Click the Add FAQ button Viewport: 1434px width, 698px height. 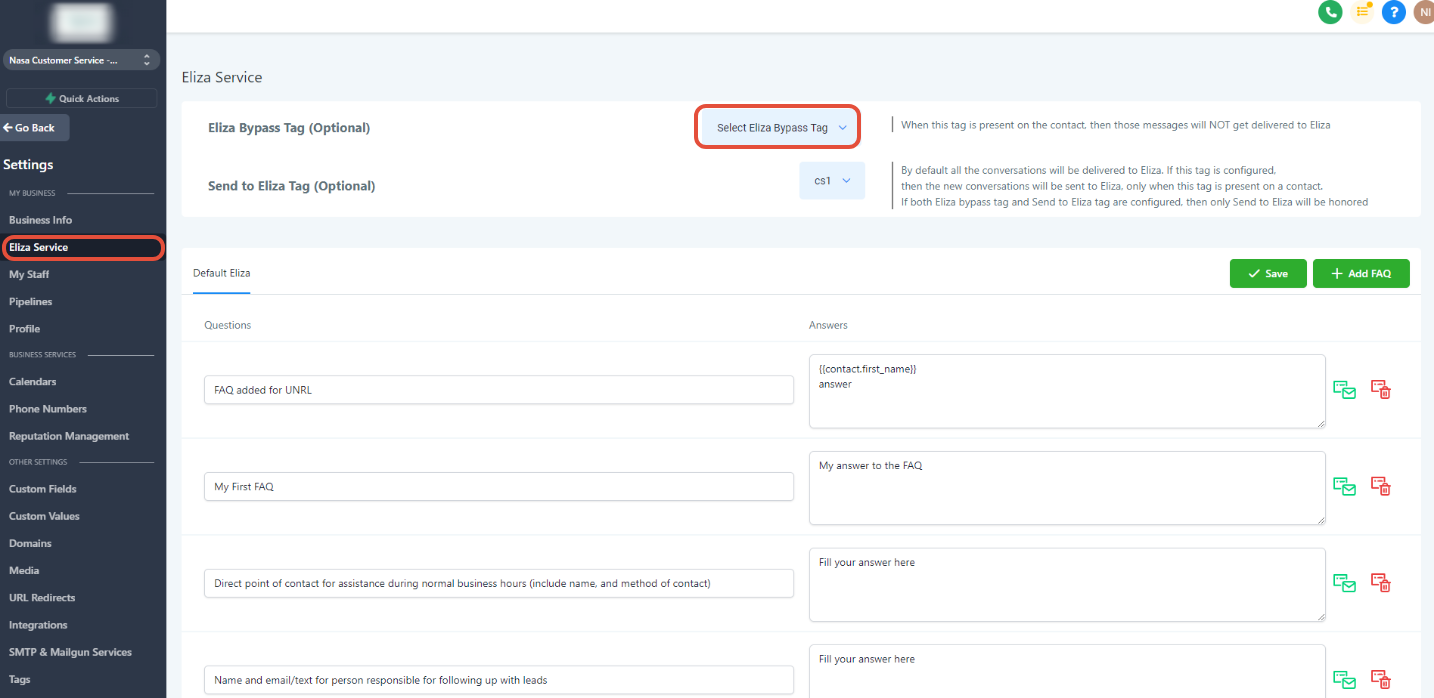tap(1361, 273)
